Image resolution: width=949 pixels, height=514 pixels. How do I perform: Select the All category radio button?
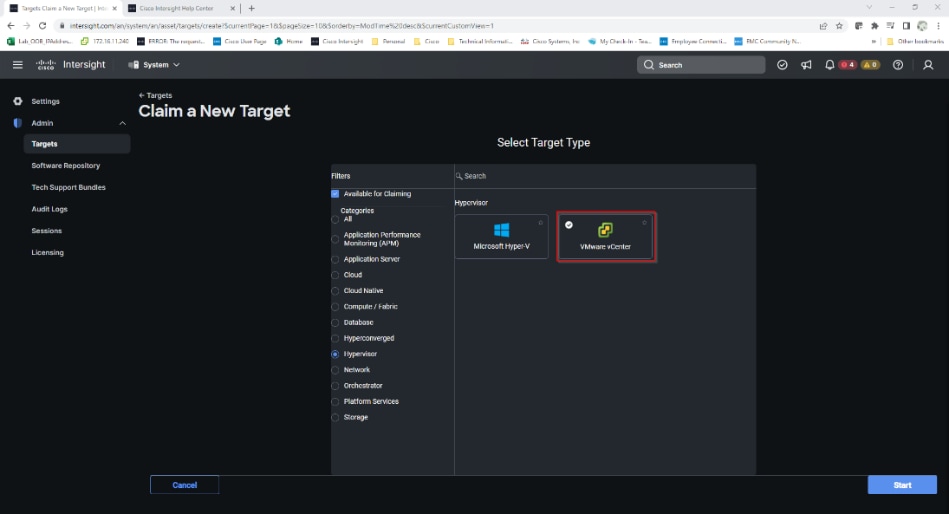pyautogui.click(x=335, y=219)
